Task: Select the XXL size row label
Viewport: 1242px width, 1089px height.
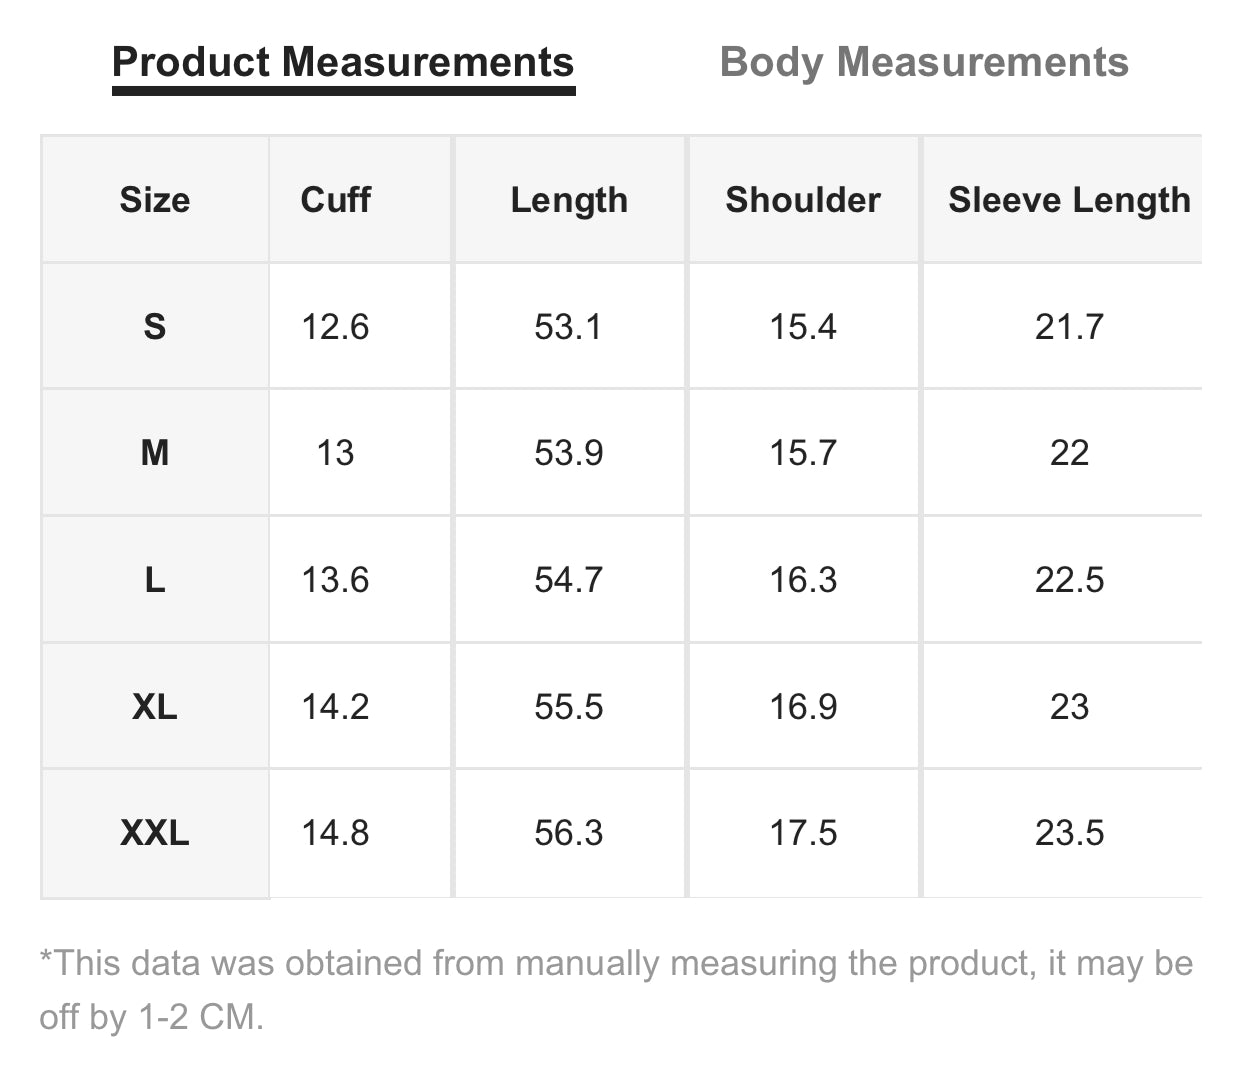Action: click(155, 833)
